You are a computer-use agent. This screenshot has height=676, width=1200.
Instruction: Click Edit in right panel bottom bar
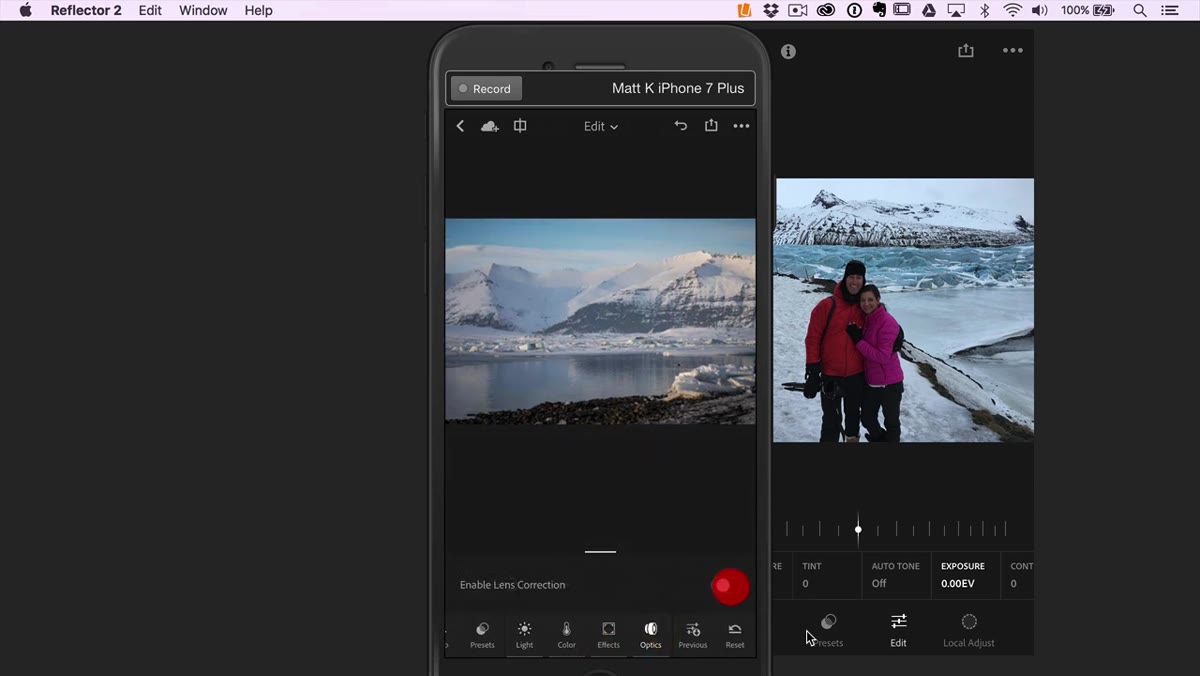pyautogui.click(x=898, y=631)
